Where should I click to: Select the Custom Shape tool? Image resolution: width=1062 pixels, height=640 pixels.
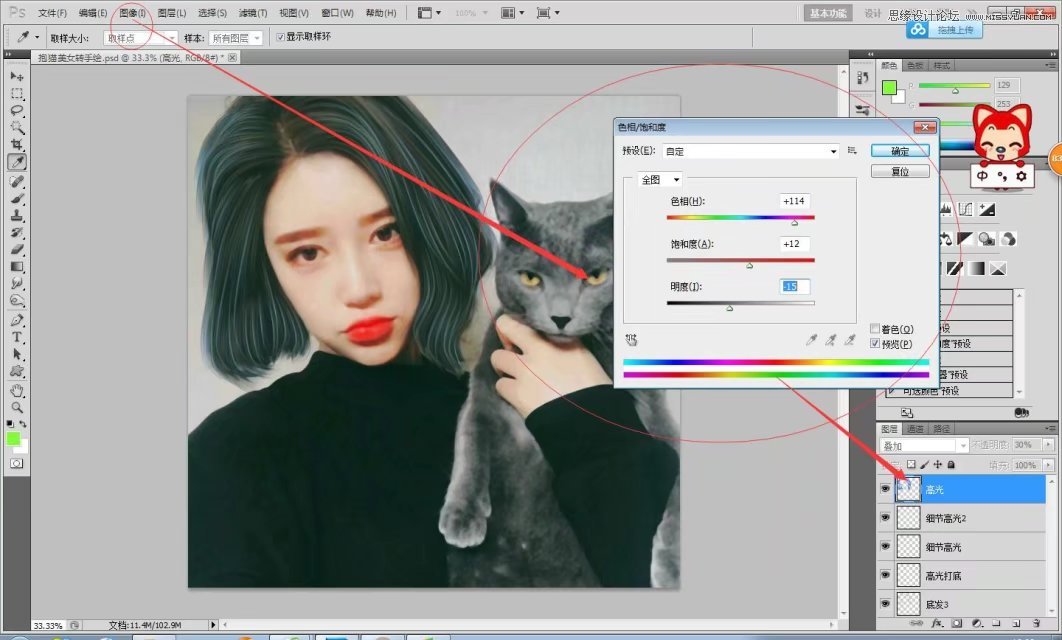coord(17,371)
